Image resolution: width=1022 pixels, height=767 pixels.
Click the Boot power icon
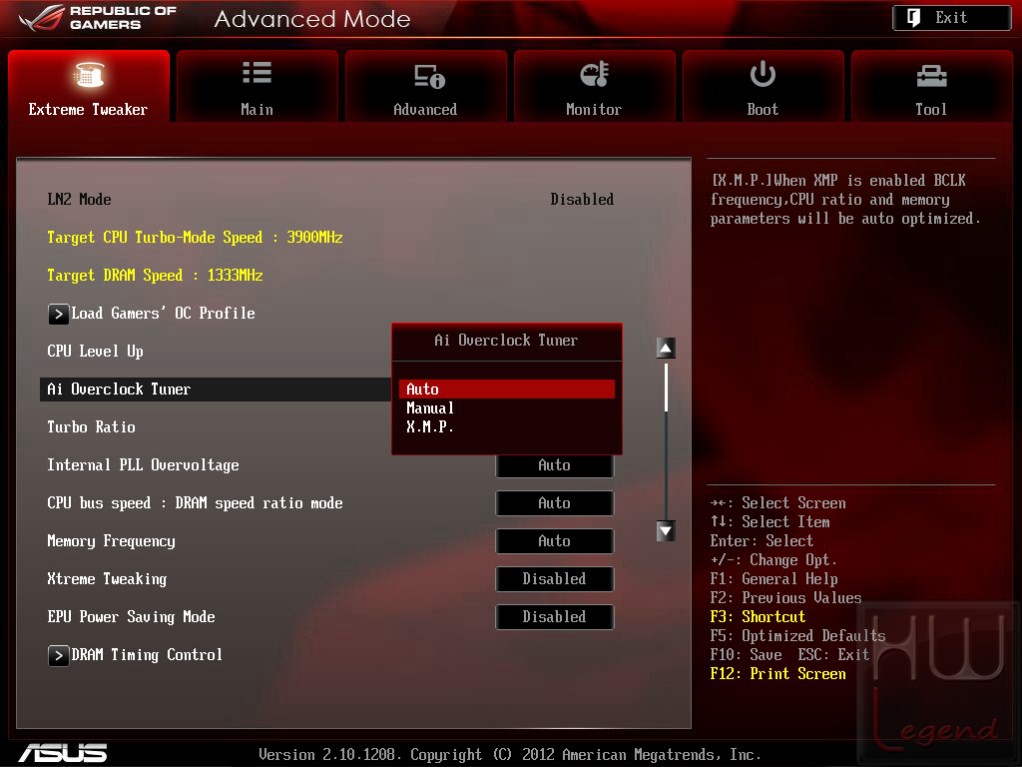tap(762, 74)
